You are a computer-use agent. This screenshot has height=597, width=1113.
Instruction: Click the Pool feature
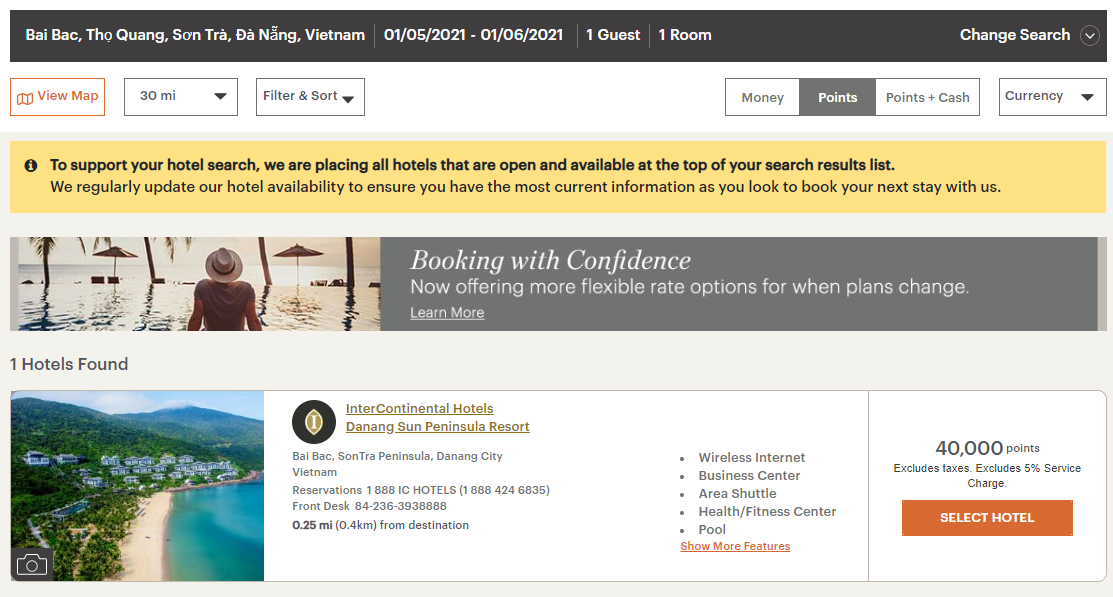click(712, 530)
